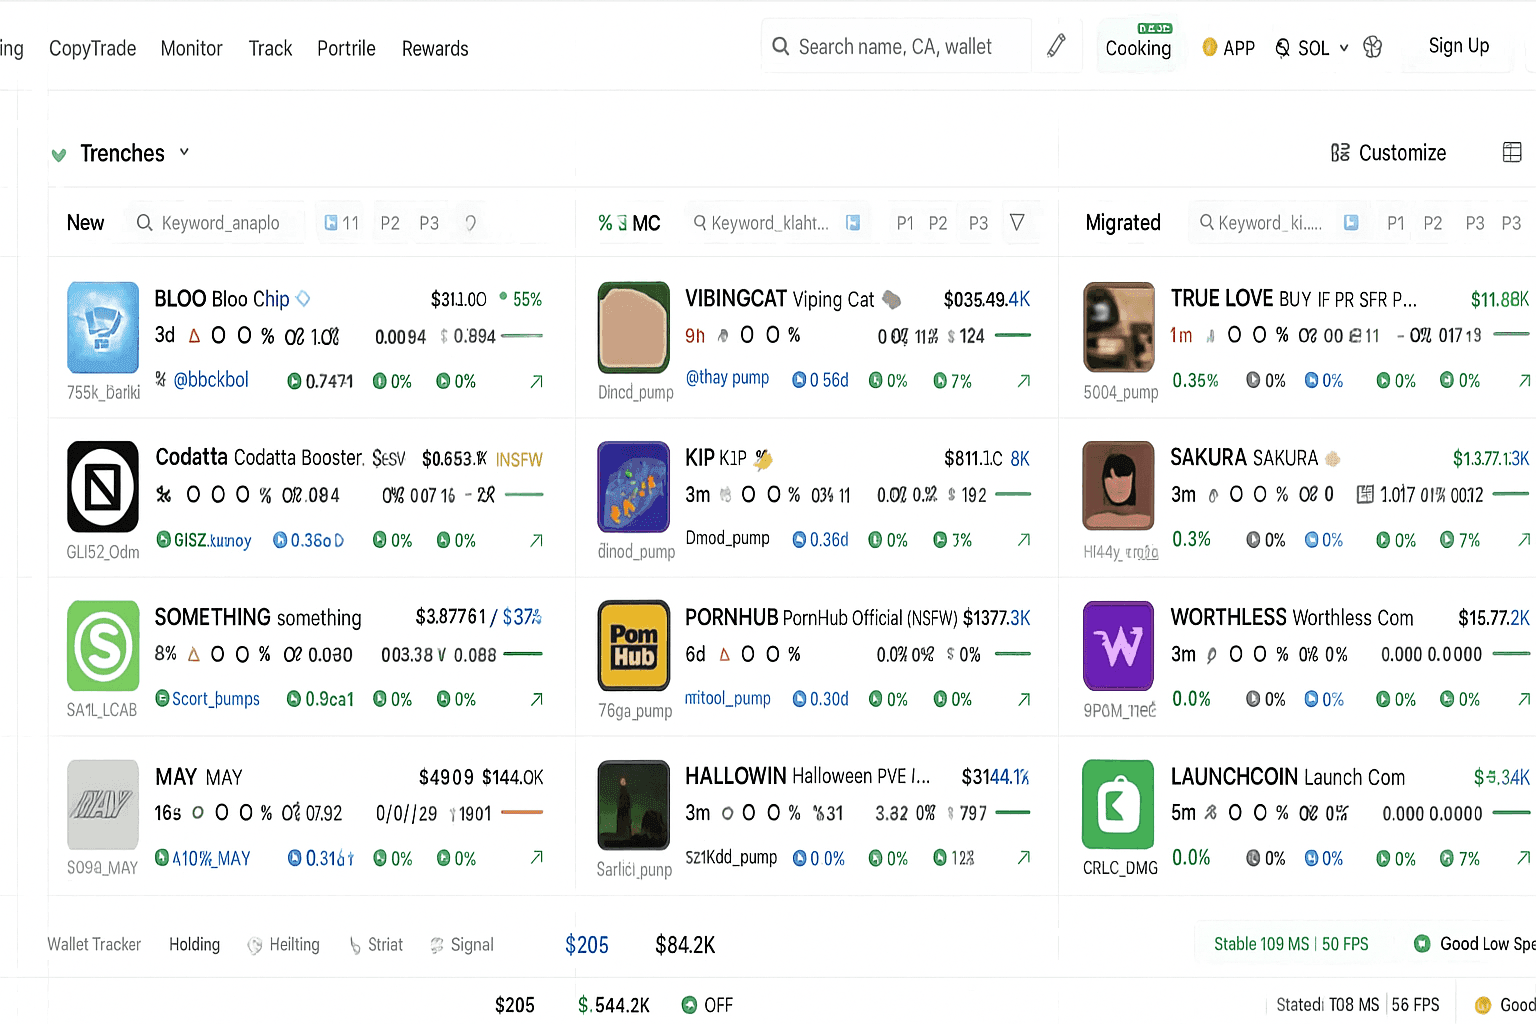Open the MAY token thumbnail
1536x1024 pixels.
click(x=103, y=805)
